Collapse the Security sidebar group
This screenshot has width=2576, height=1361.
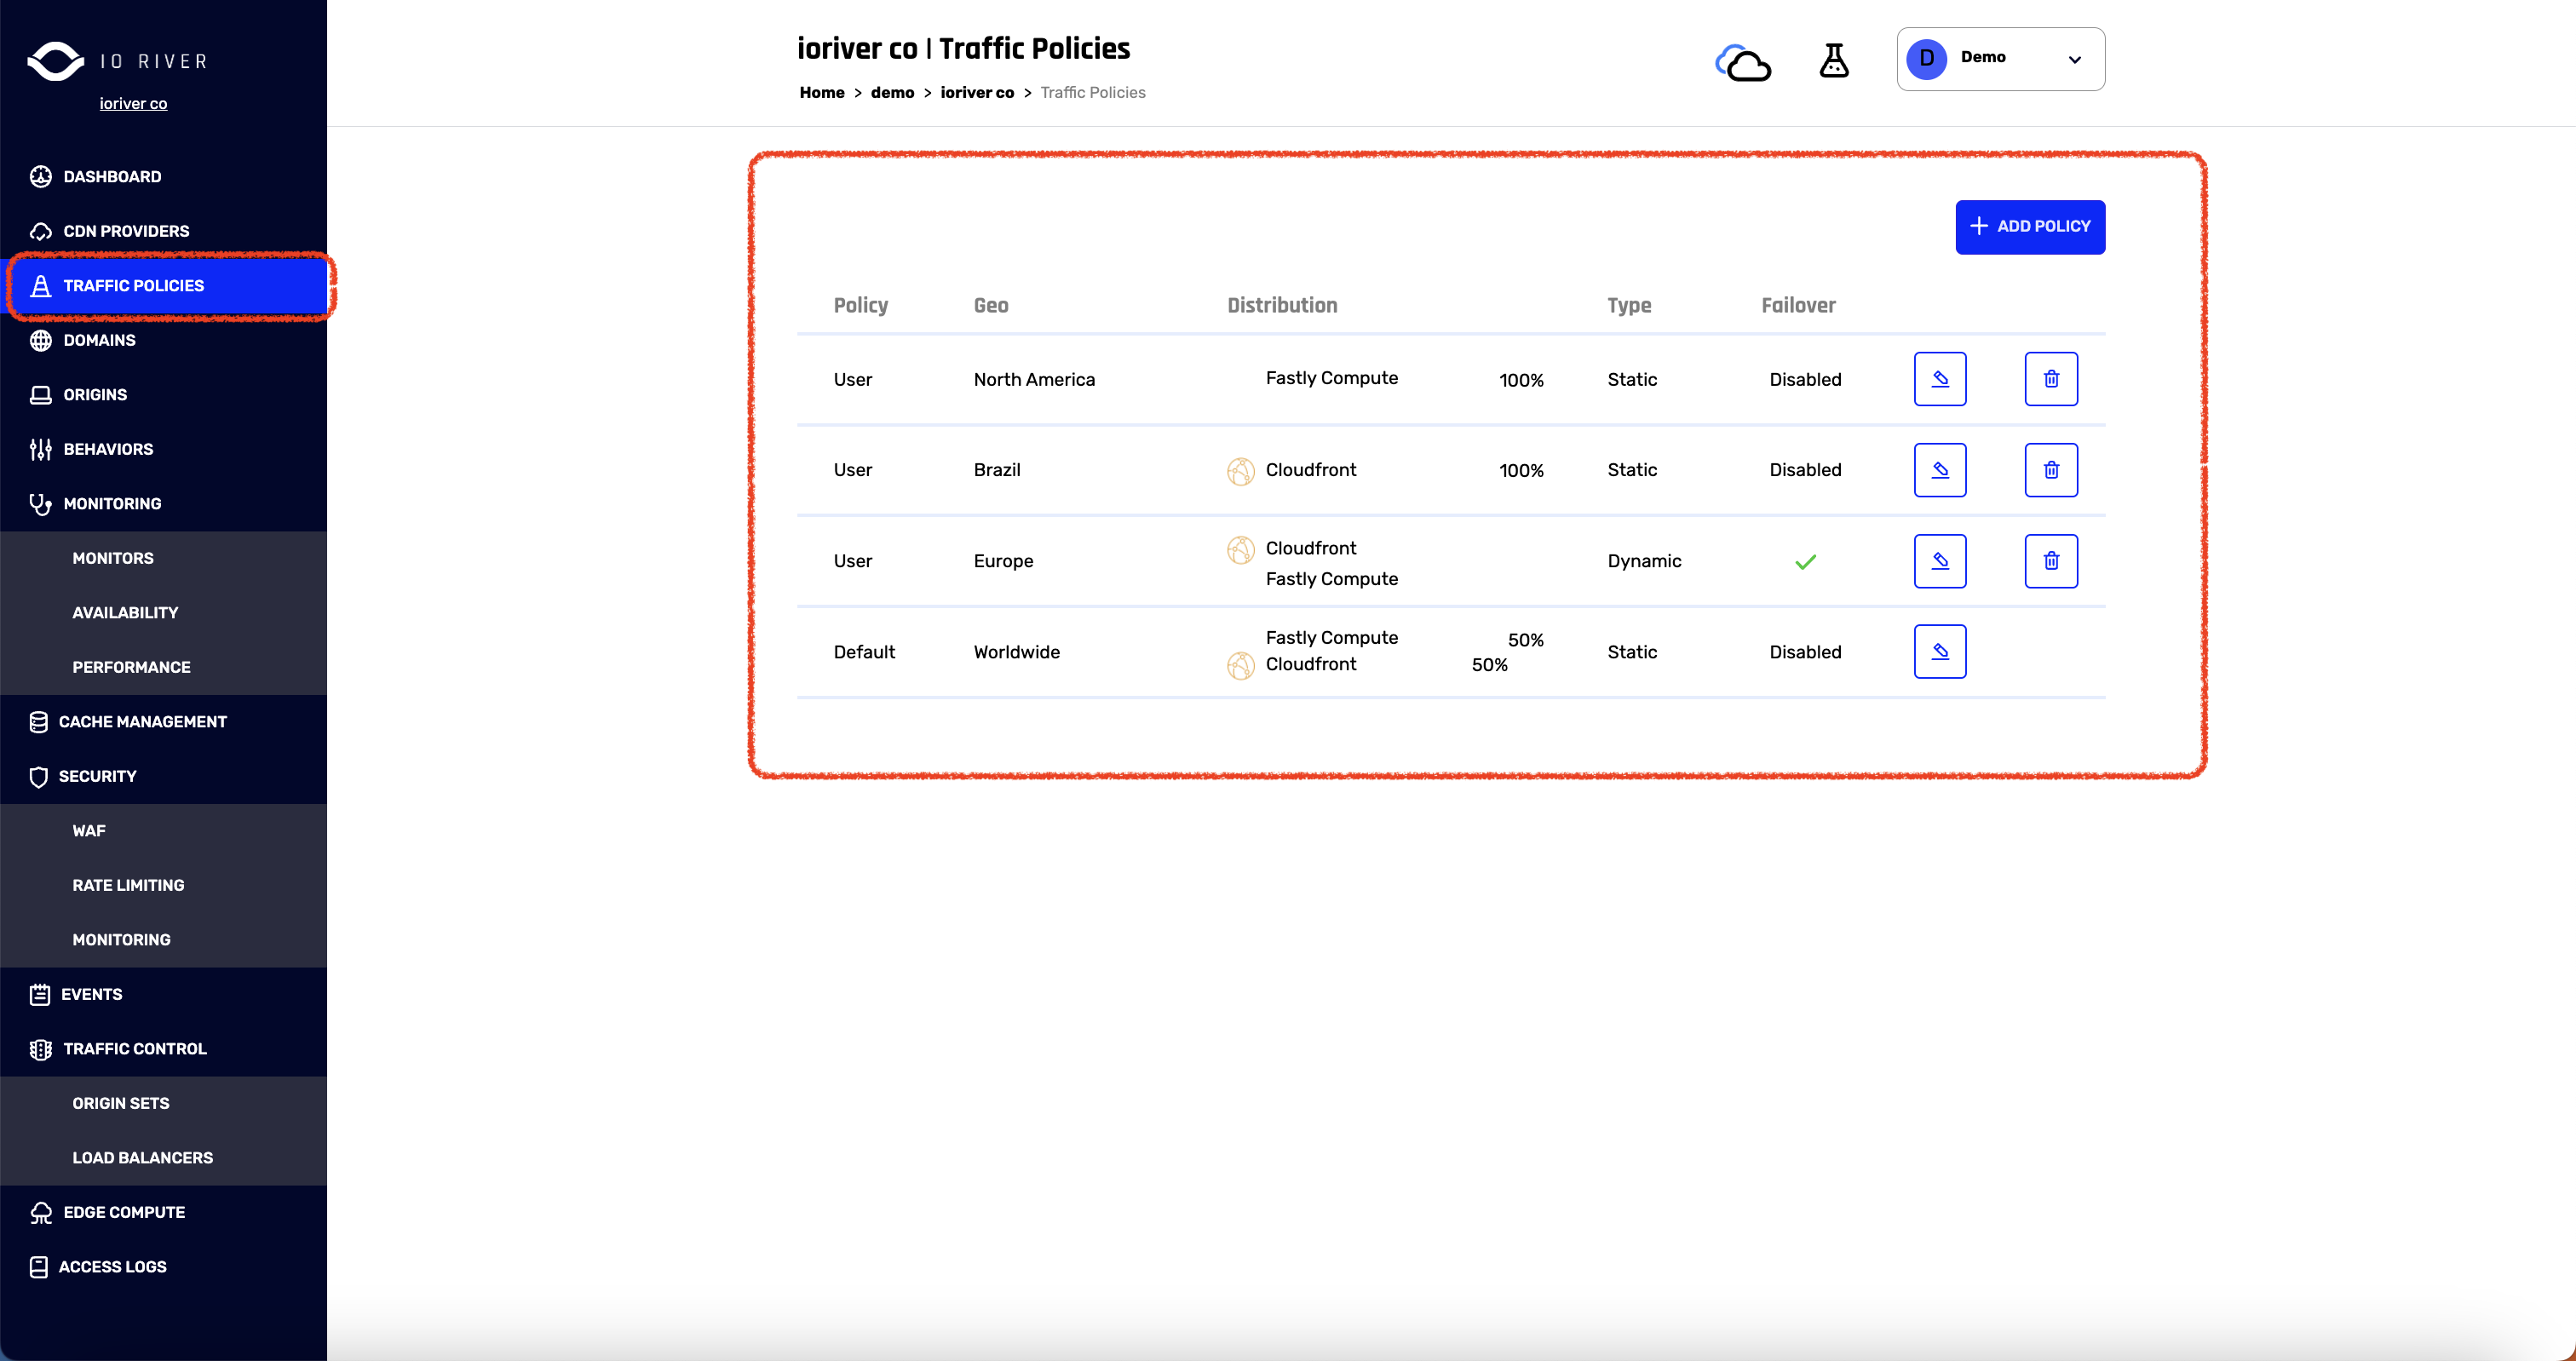[97, 776]
